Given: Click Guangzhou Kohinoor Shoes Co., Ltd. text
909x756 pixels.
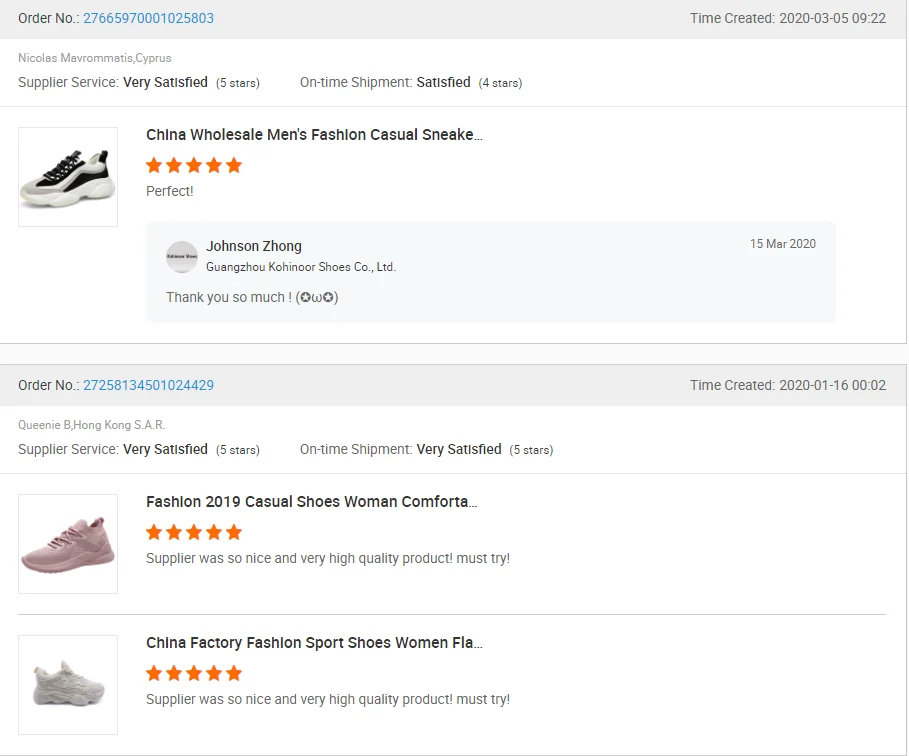Looking at the screenshot, I should click(x=301, y=267).
